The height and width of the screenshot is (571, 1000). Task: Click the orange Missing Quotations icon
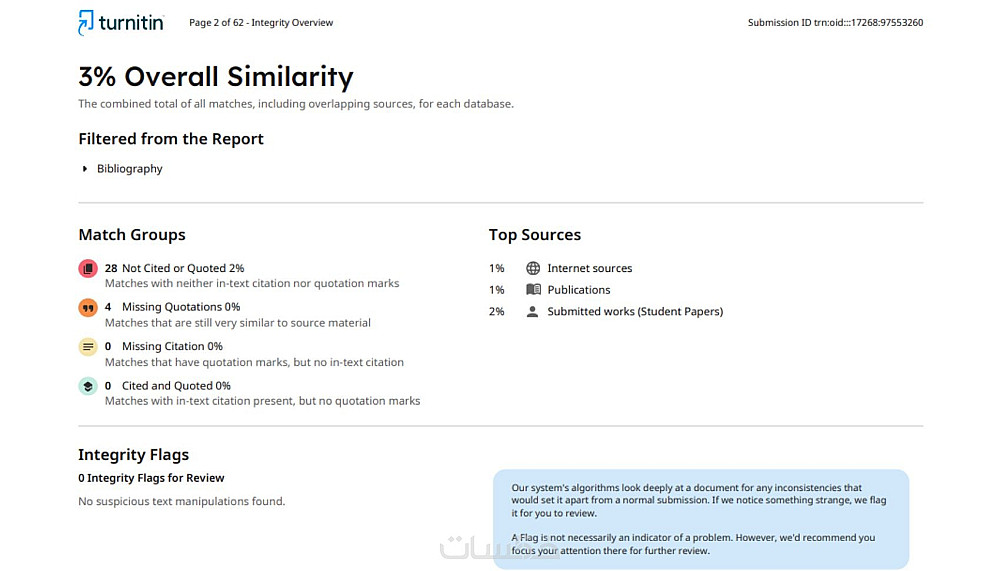(88, 308)
